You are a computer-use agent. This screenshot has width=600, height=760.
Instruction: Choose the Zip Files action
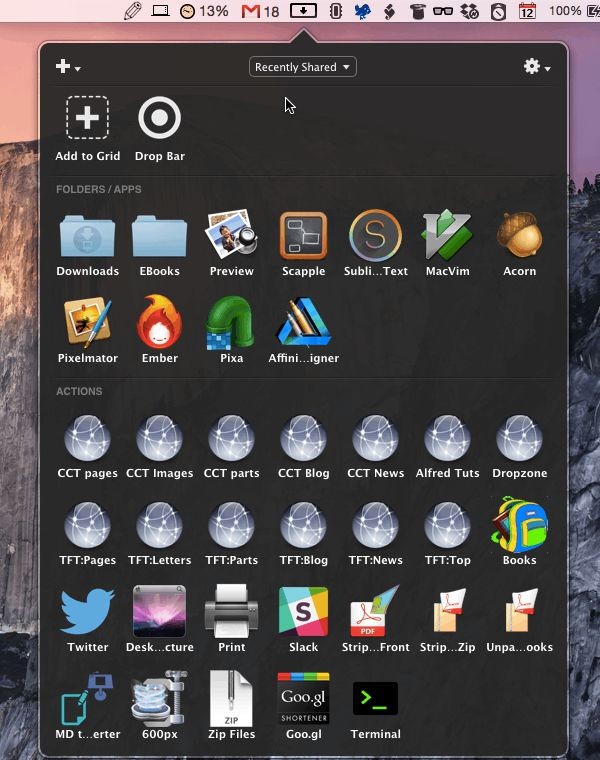(x=232, y=698)
